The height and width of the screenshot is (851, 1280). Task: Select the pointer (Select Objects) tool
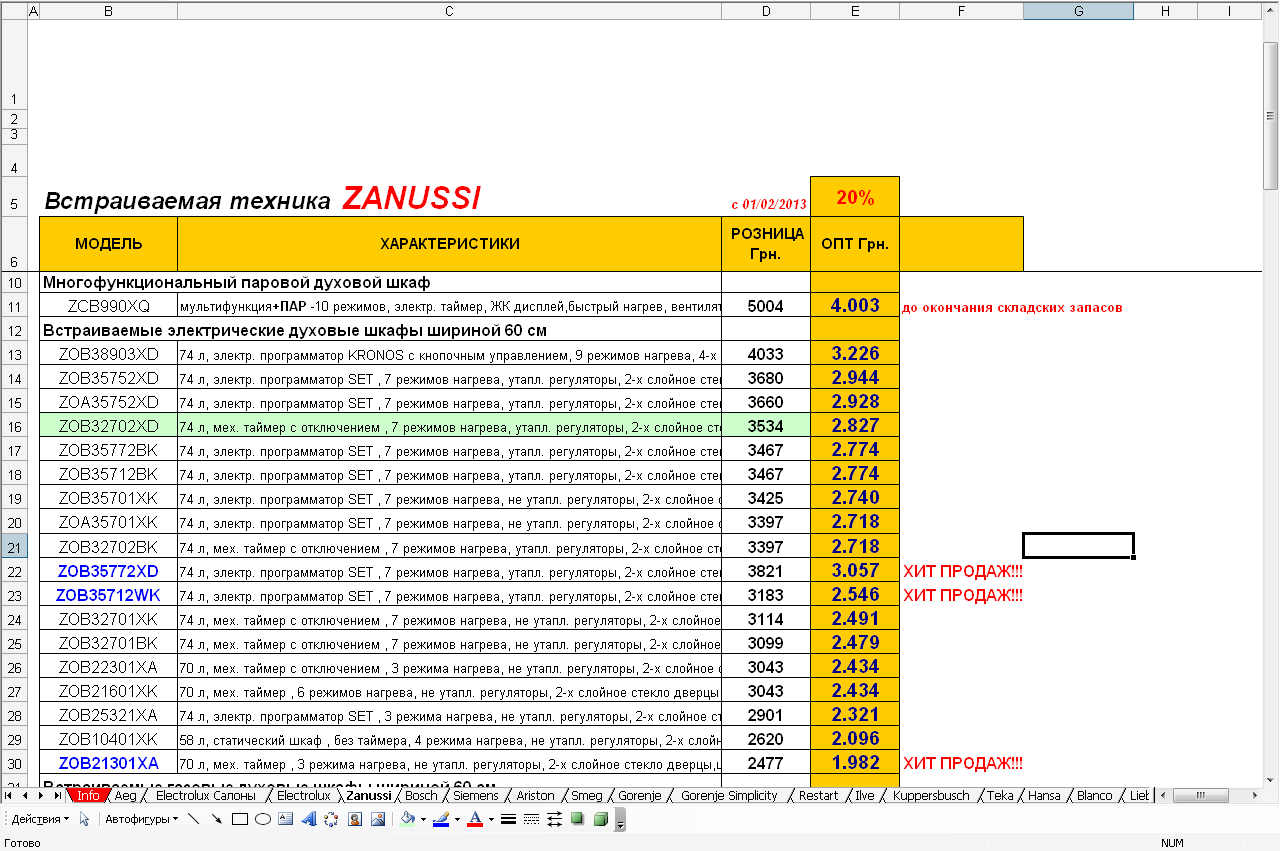85,819
